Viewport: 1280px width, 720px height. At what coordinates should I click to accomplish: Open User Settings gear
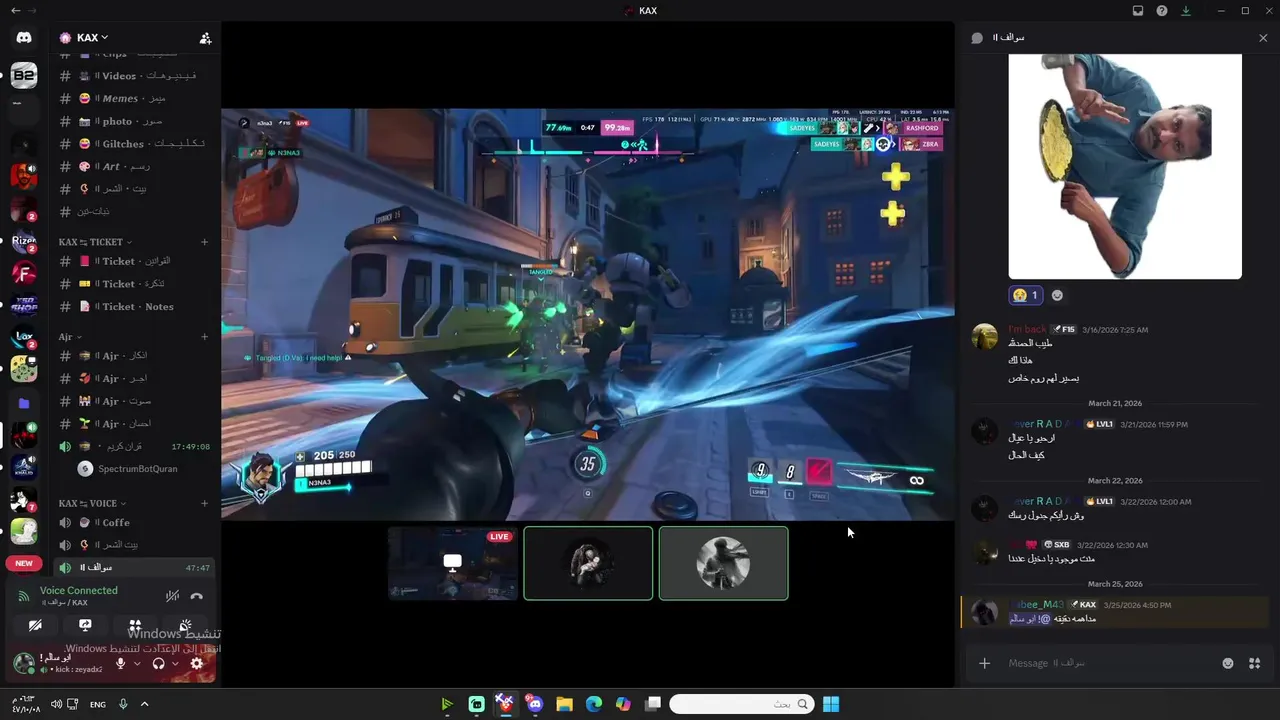(197, 663)
